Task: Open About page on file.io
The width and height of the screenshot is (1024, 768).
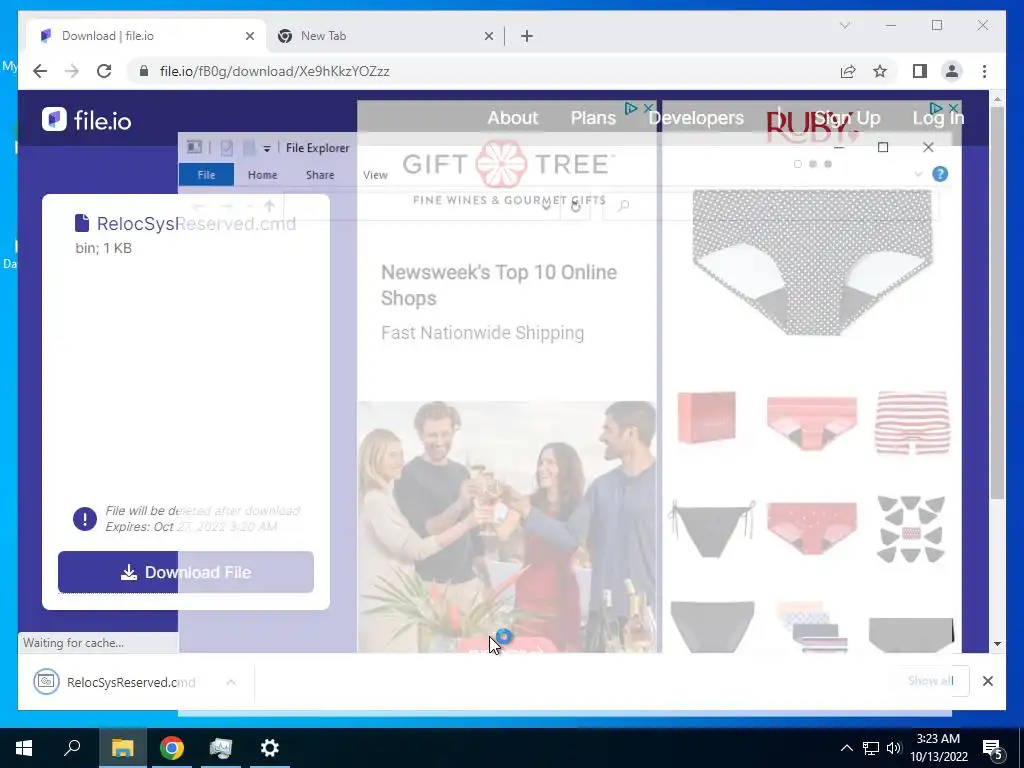Action: [x=513, y=118]
